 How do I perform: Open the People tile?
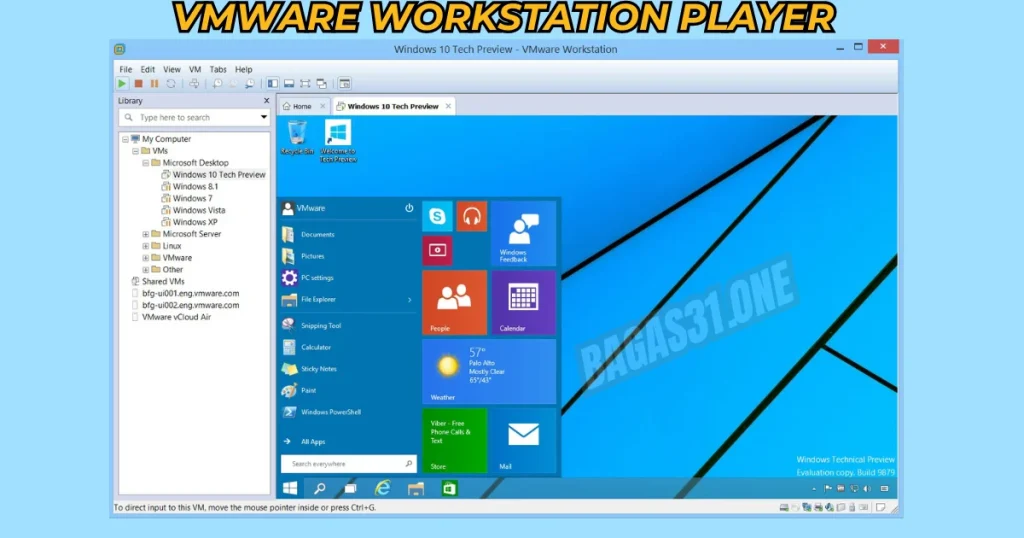point(455,302)
